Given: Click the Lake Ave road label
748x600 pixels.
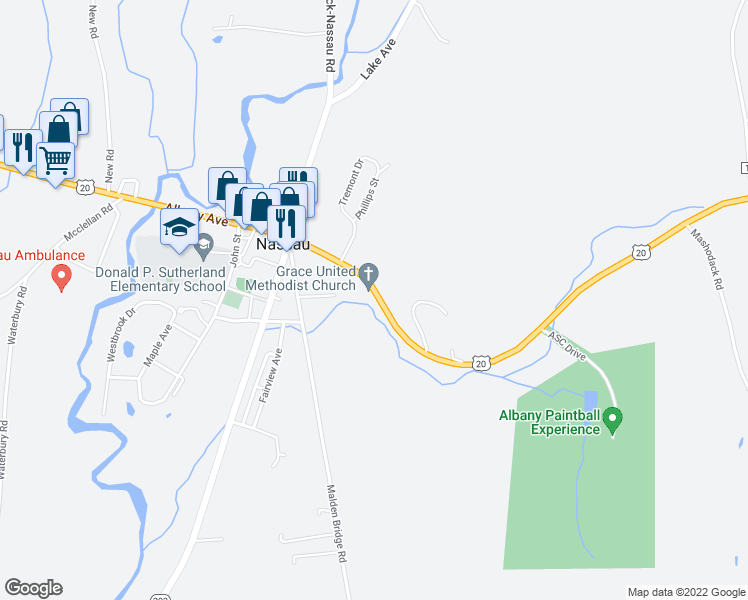Looking at the screenshot, I should pos(377,59).
